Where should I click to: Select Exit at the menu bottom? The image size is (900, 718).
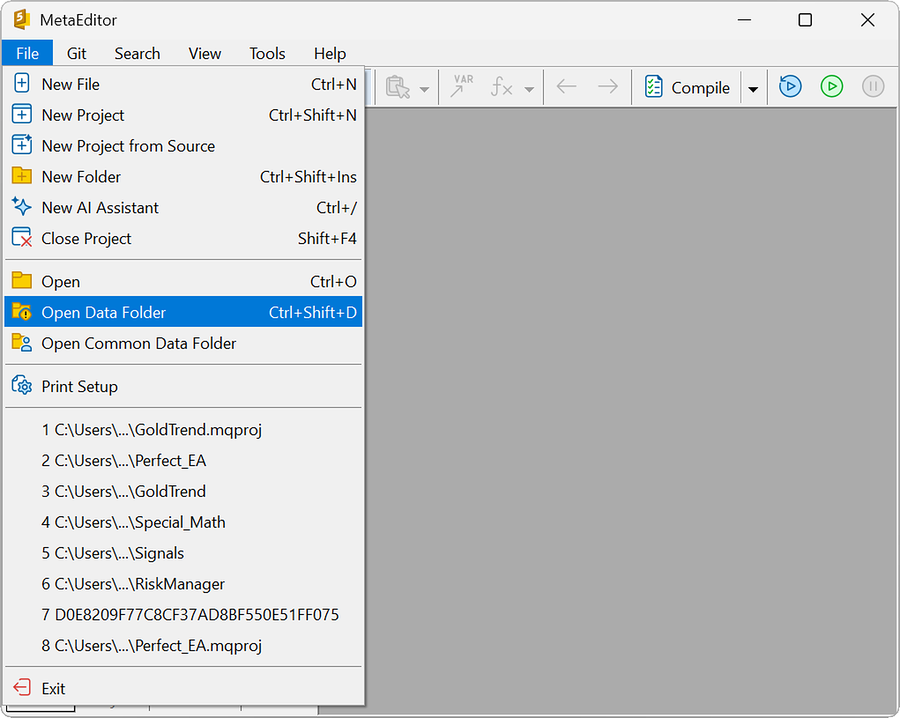pyautogui.click(x=184, y=688)
